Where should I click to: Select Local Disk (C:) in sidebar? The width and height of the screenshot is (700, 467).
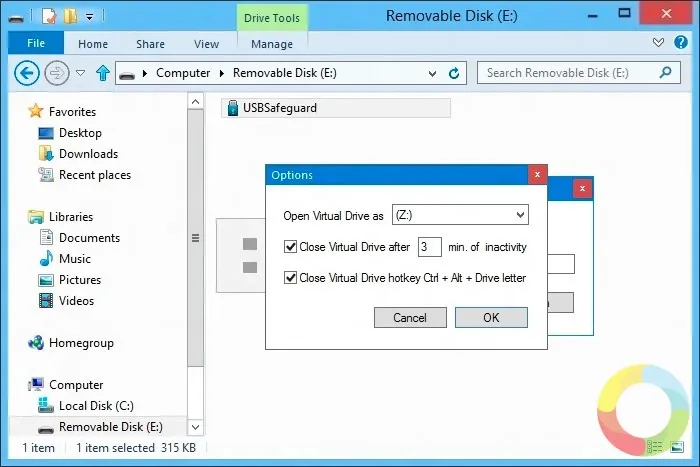tap(86, 405)
